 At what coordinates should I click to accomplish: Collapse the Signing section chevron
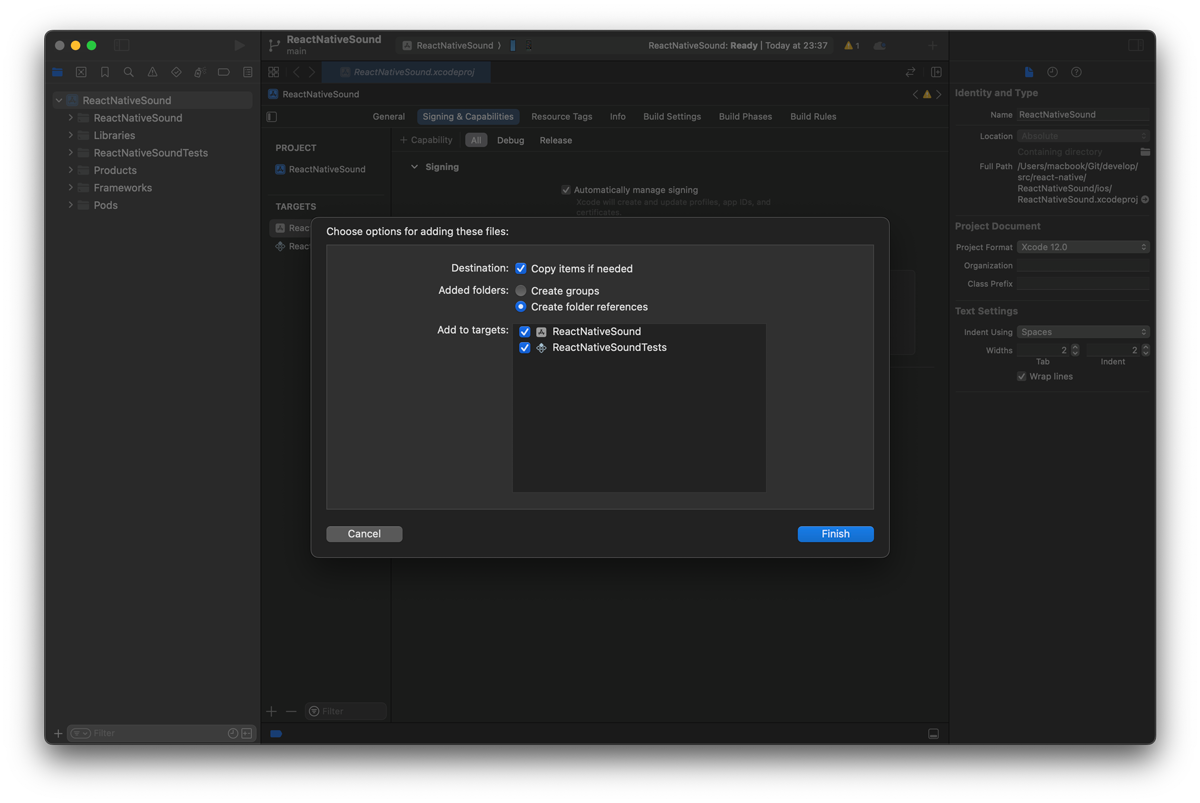414,167
